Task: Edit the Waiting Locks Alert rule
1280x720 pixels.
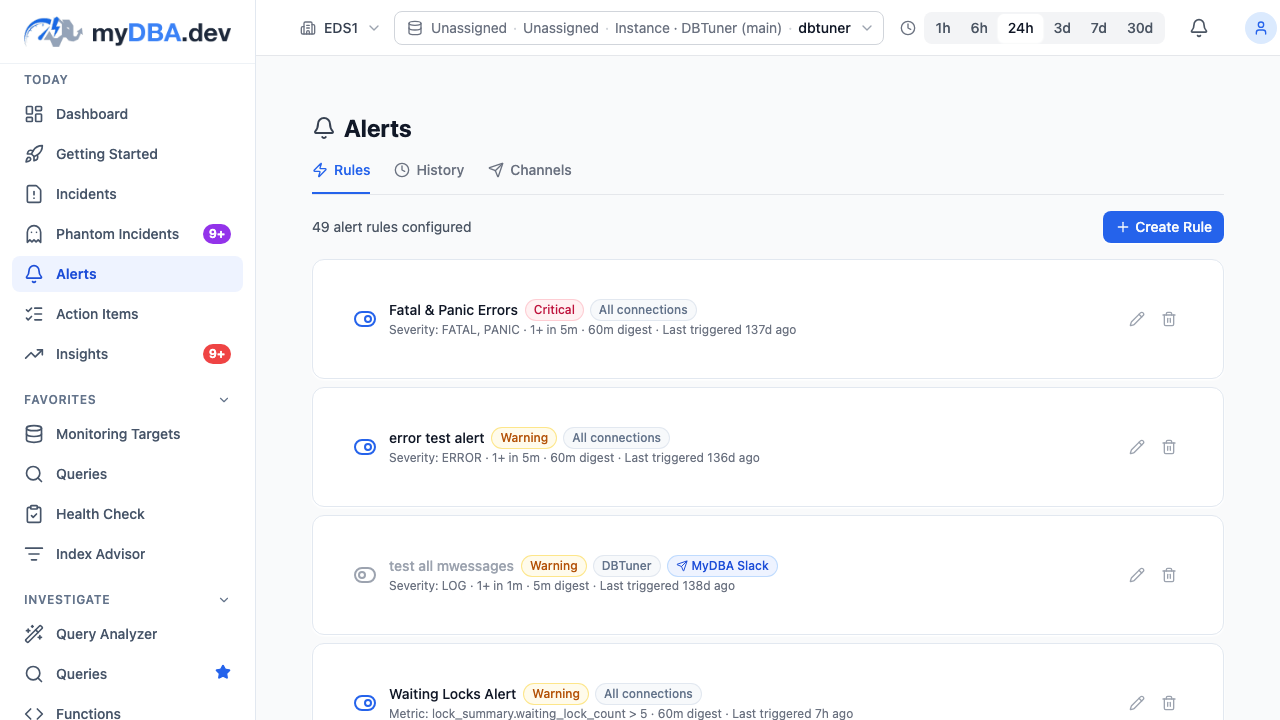Action: pyautogui.click(x=1137, y=703)
